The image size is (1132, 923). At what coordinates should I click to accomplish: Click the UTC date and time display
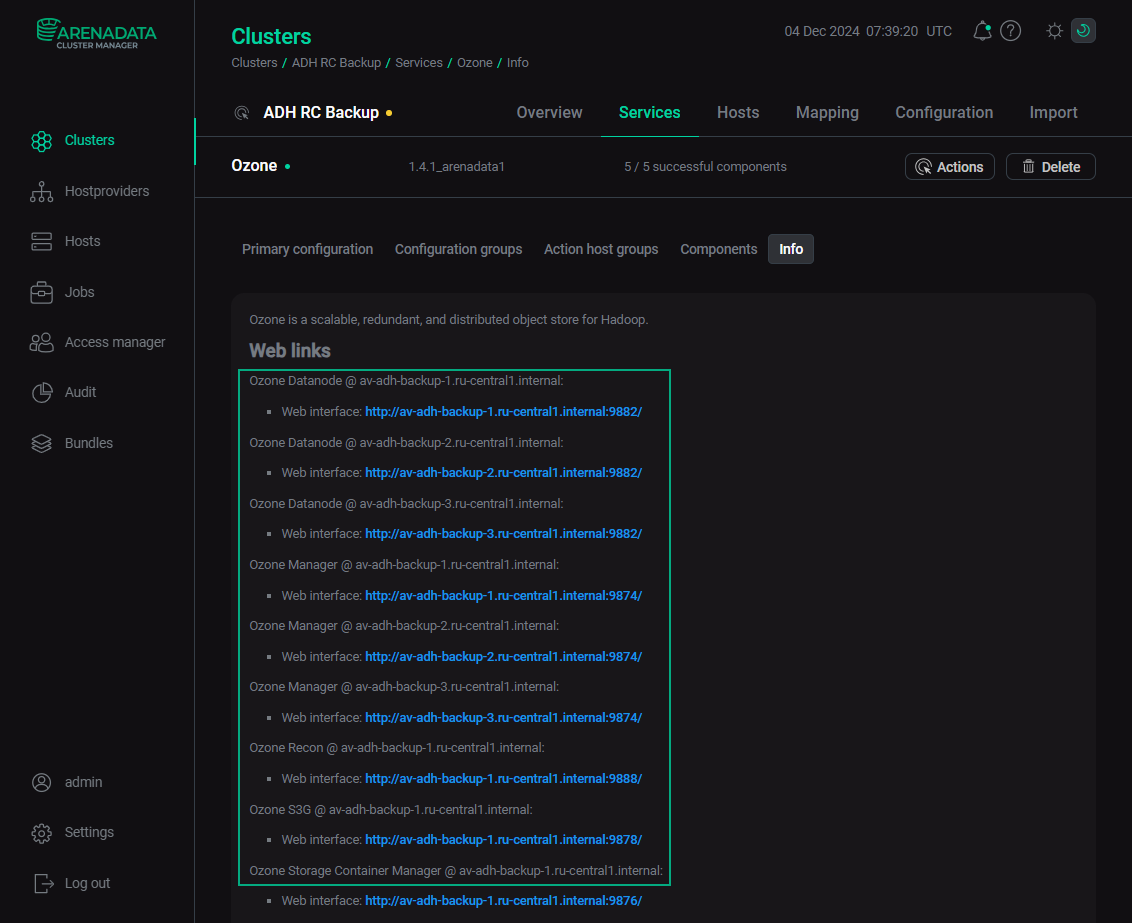tap(868, 31)
